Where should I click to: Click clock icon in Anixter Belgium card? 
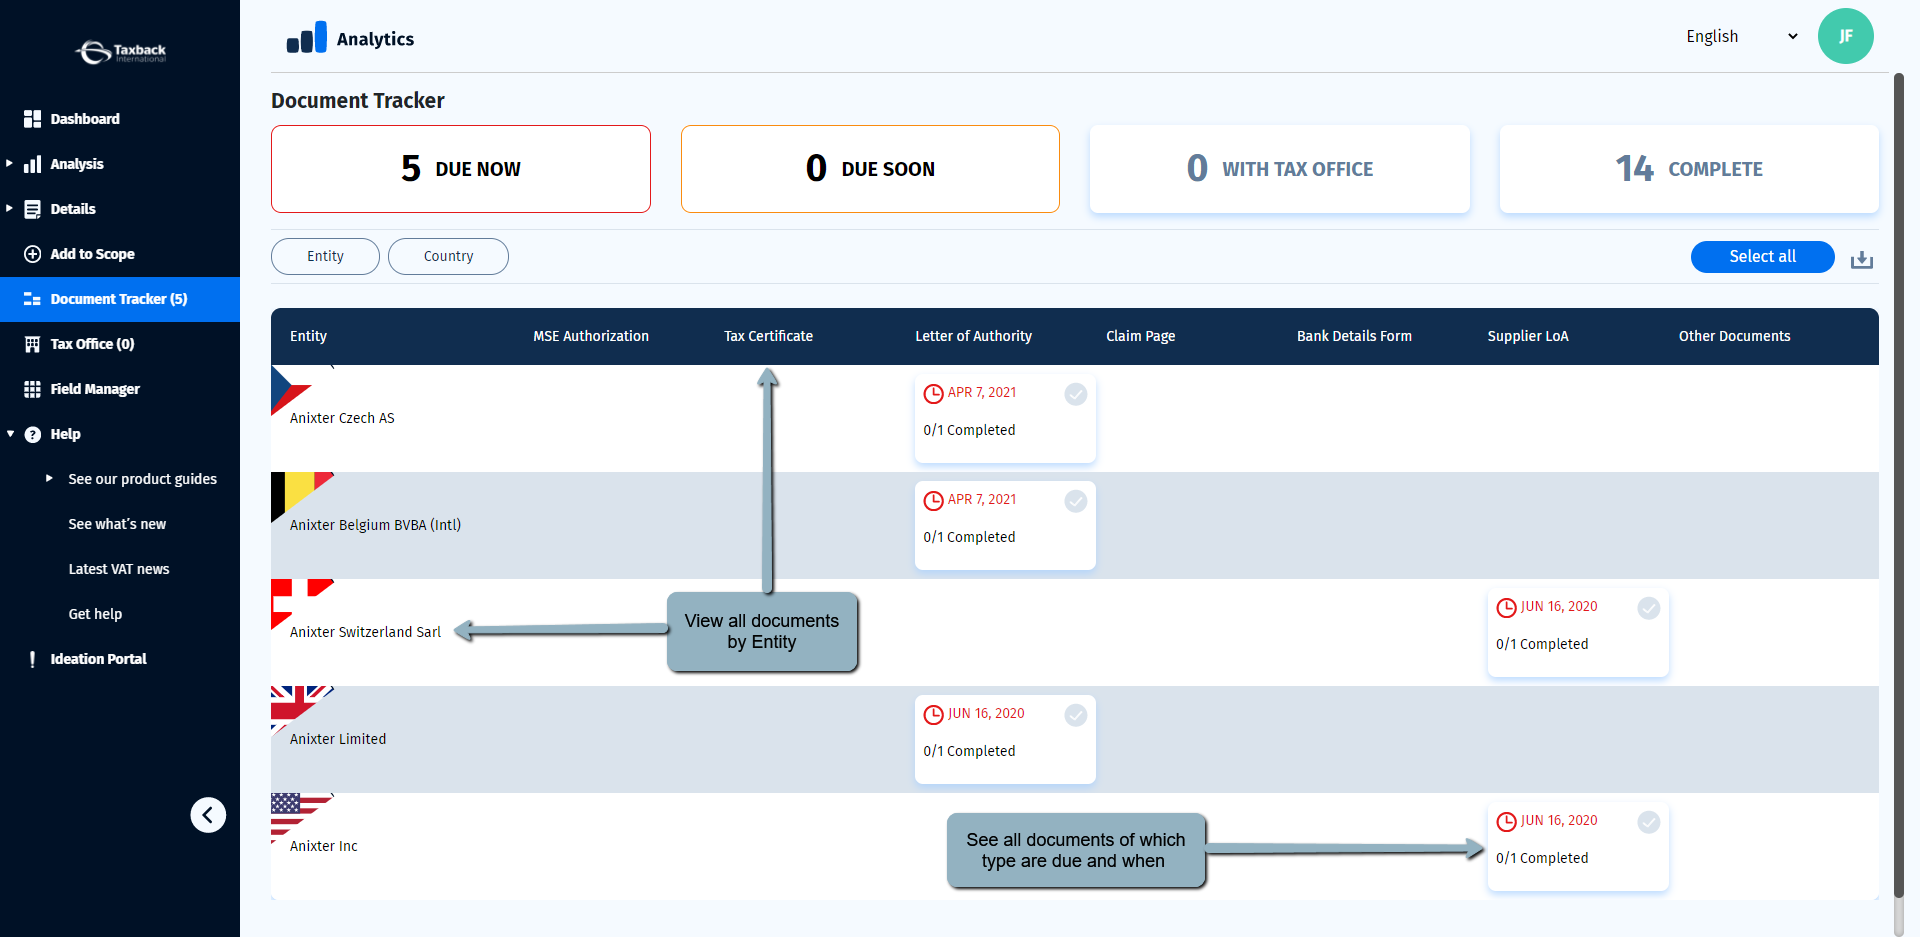[x=933, y=501]
